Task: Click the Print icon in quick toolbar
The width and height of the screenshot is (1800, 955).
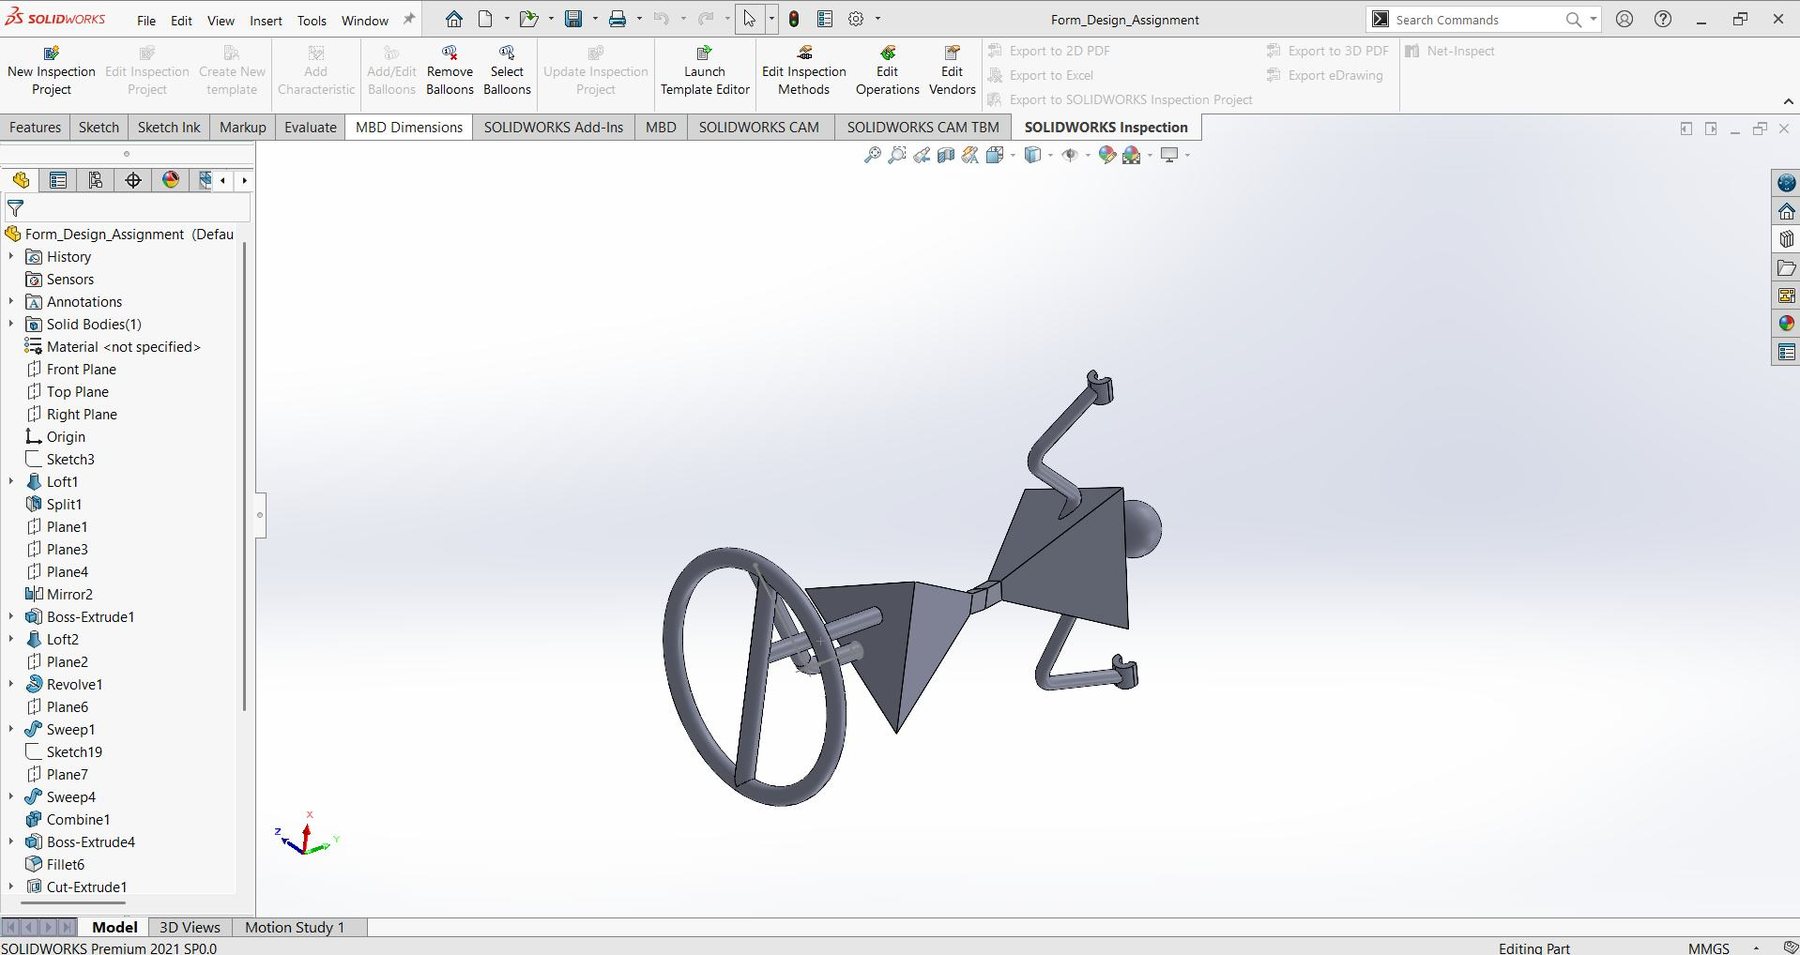Action: [x=618, y=19]
